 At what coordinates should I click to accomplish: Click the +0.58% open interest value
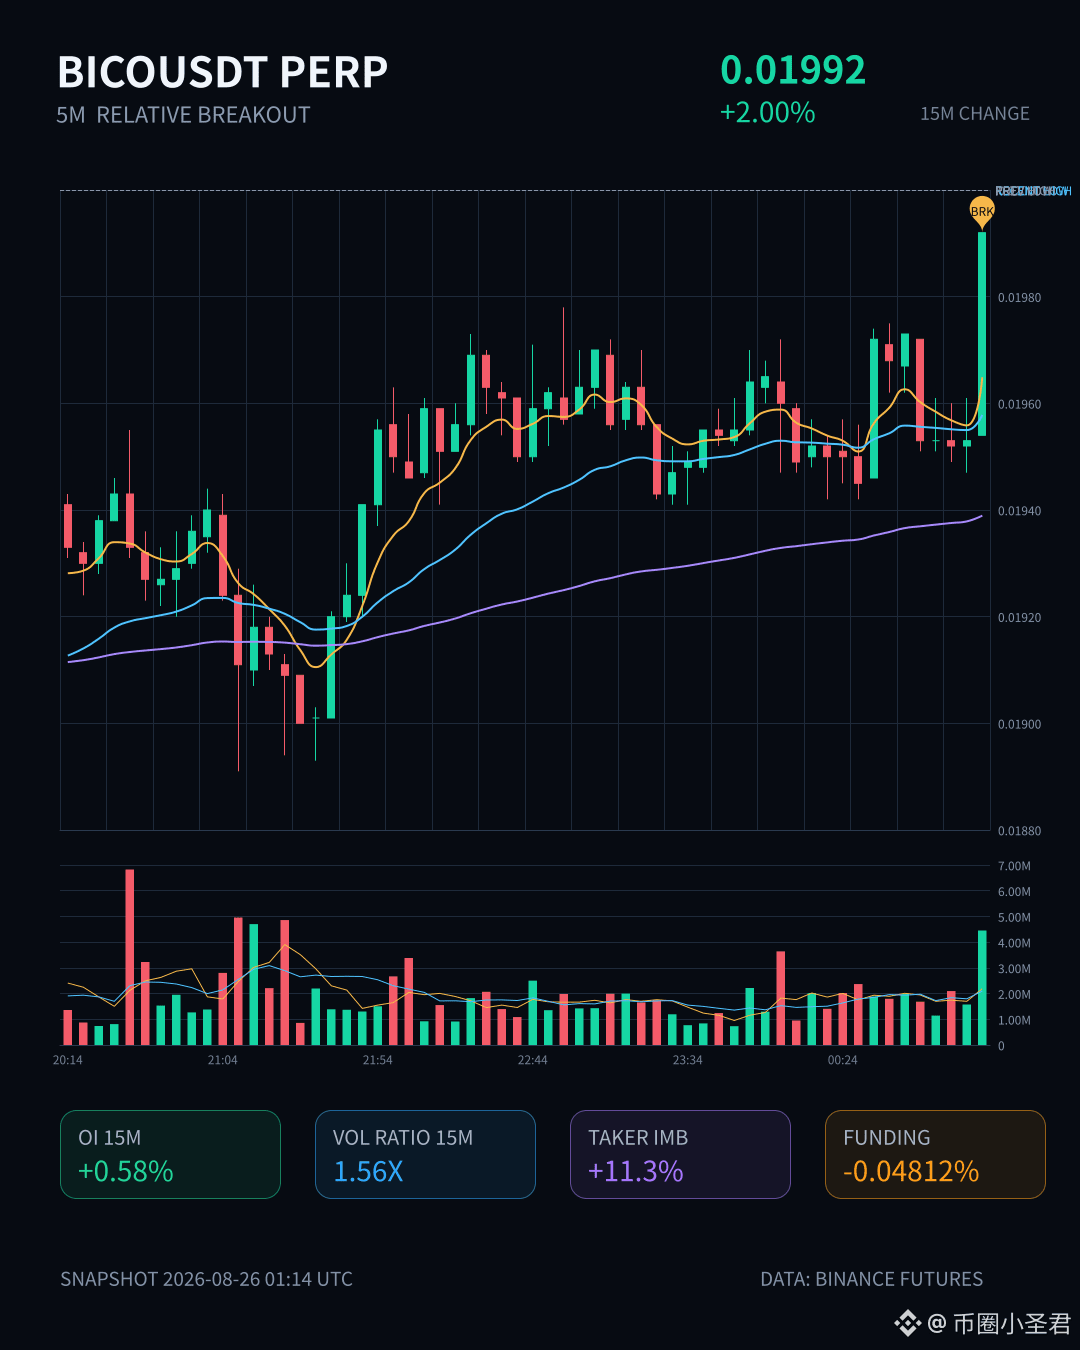[x=126, y=1171]
